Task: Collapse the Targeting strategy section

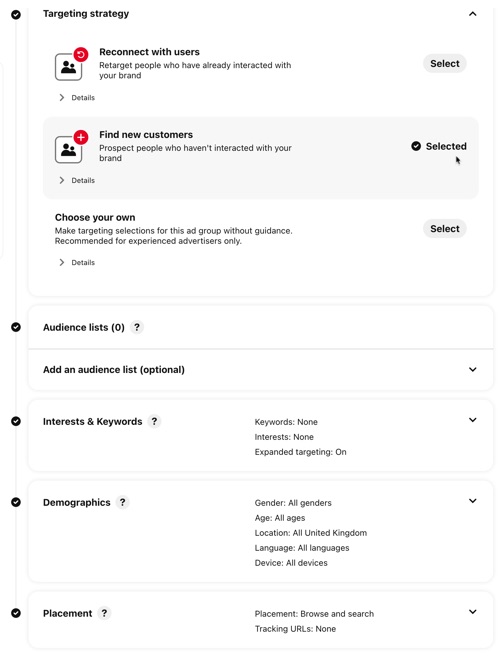Action: click(x=472, y=14)
